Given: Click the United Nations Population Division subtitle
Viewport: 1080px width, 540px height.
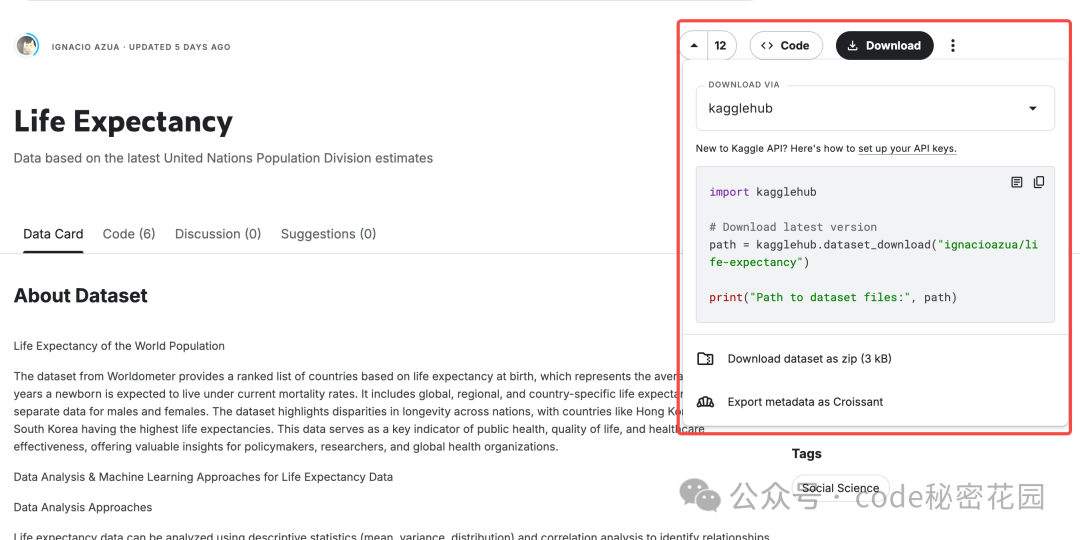Looking at the screenshot, I should 223,158.
